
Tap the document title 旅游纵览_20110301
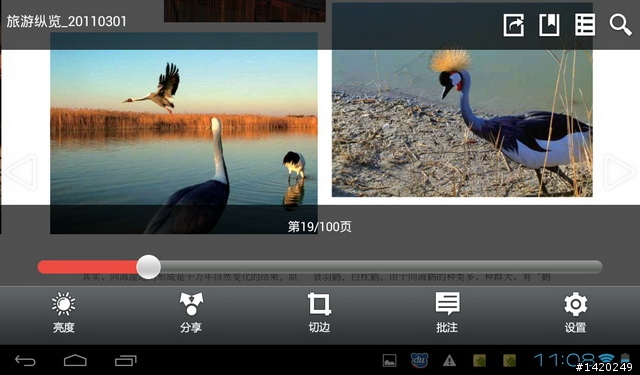(67, 21)
